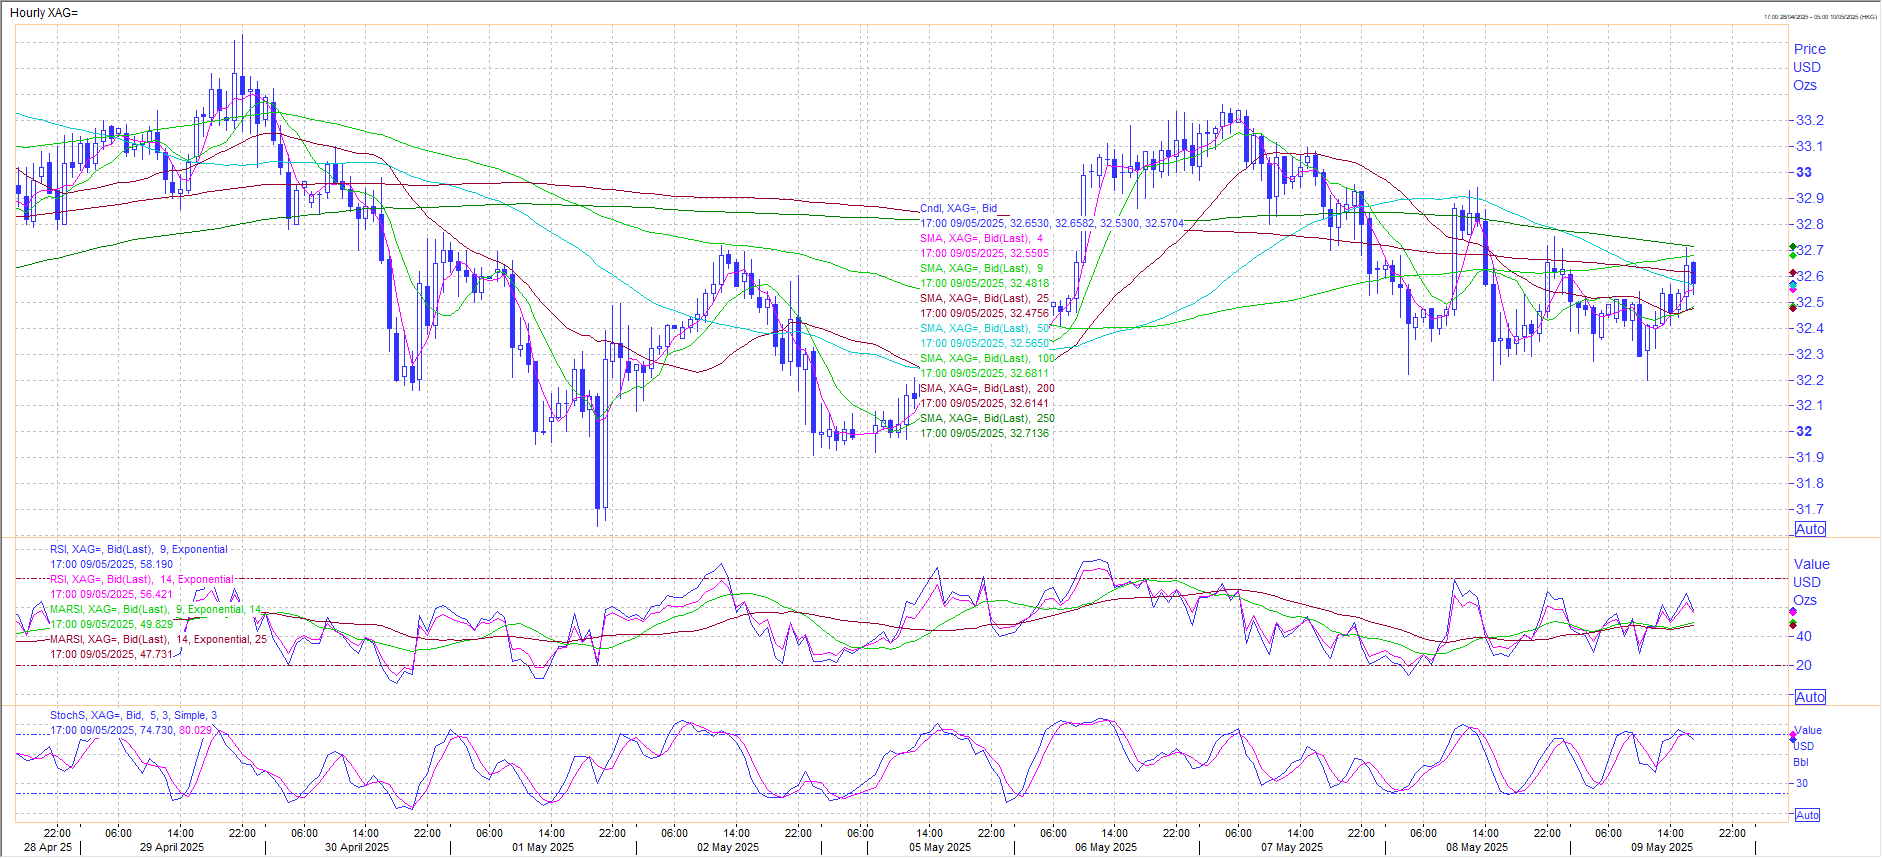
Task: Select the SMA 4 legend entry
Action: pos(981,238)
